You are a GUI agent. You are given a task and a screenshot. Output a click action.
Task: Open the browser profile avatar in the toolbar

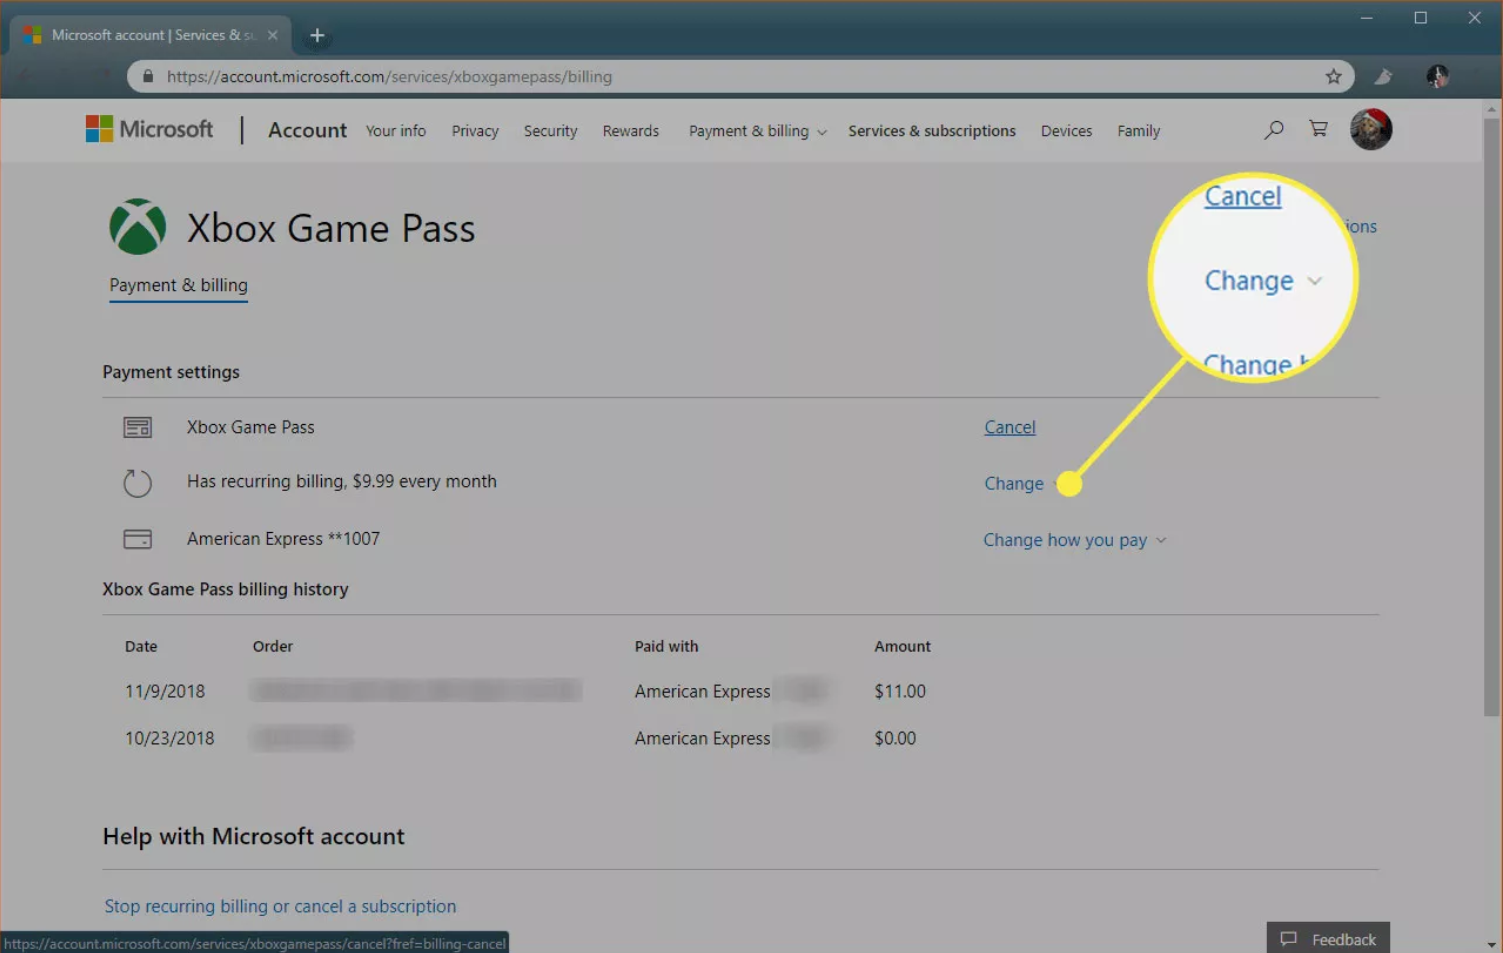click(x=1437, y=77)
